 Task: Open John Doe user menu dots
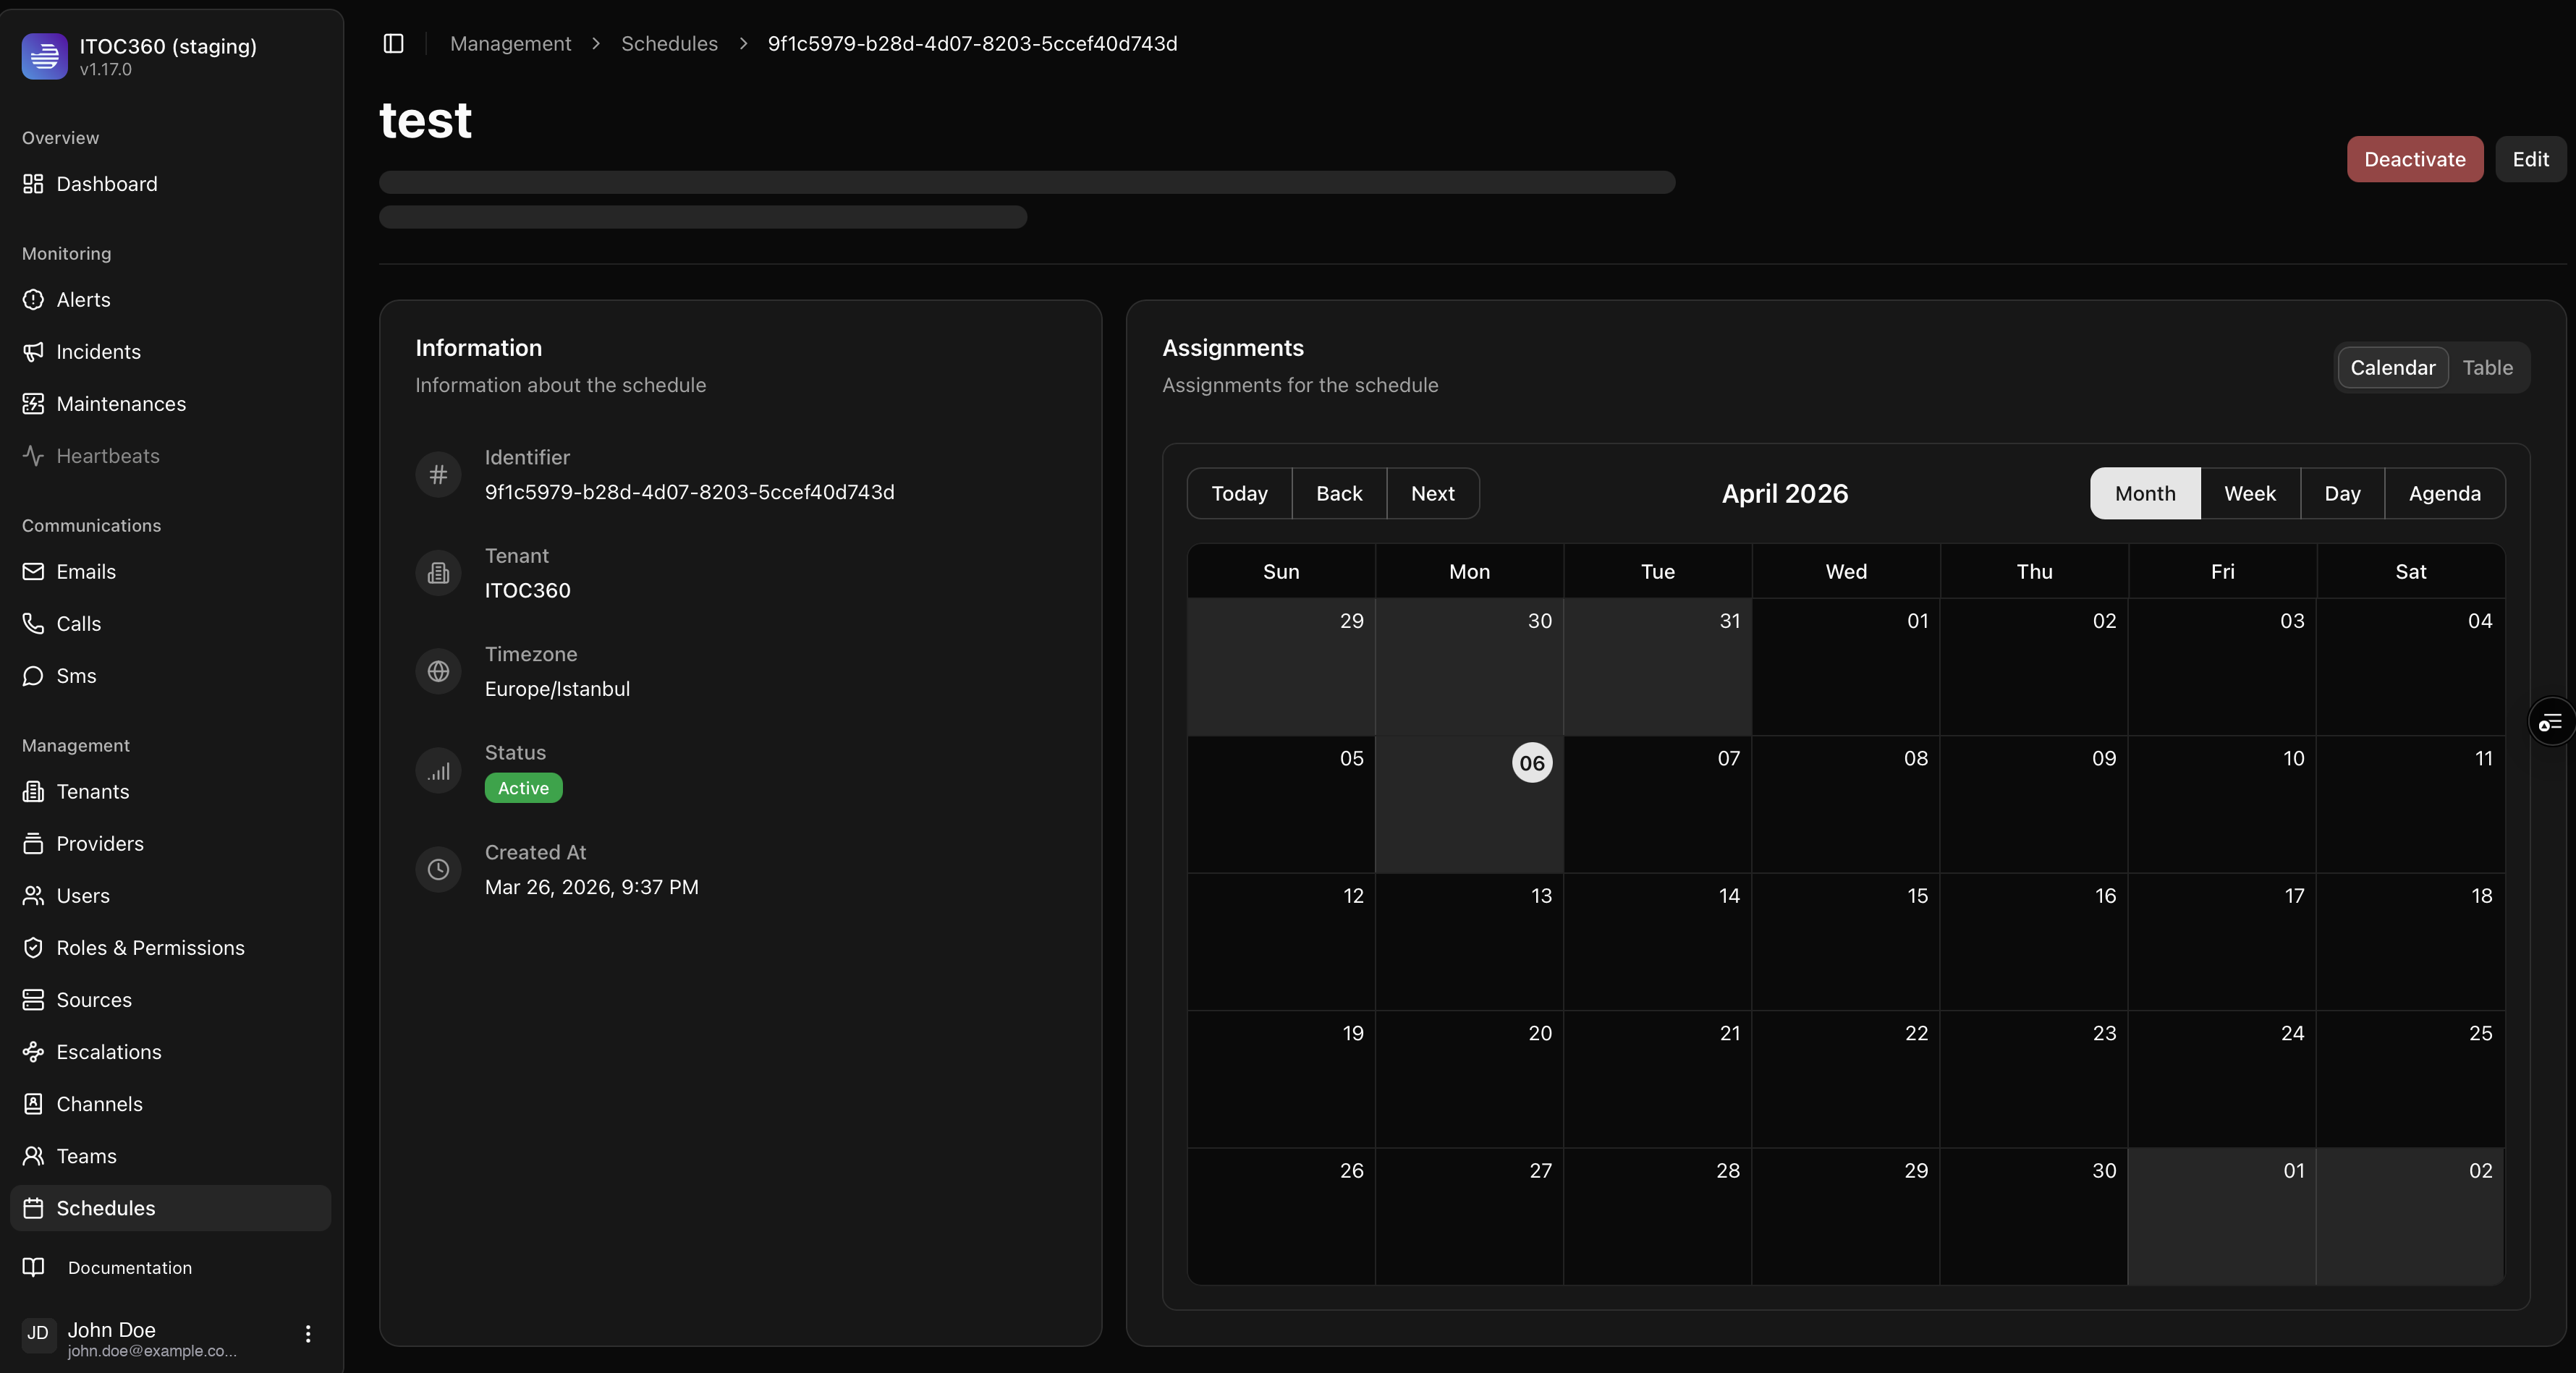click(308, 1334)
